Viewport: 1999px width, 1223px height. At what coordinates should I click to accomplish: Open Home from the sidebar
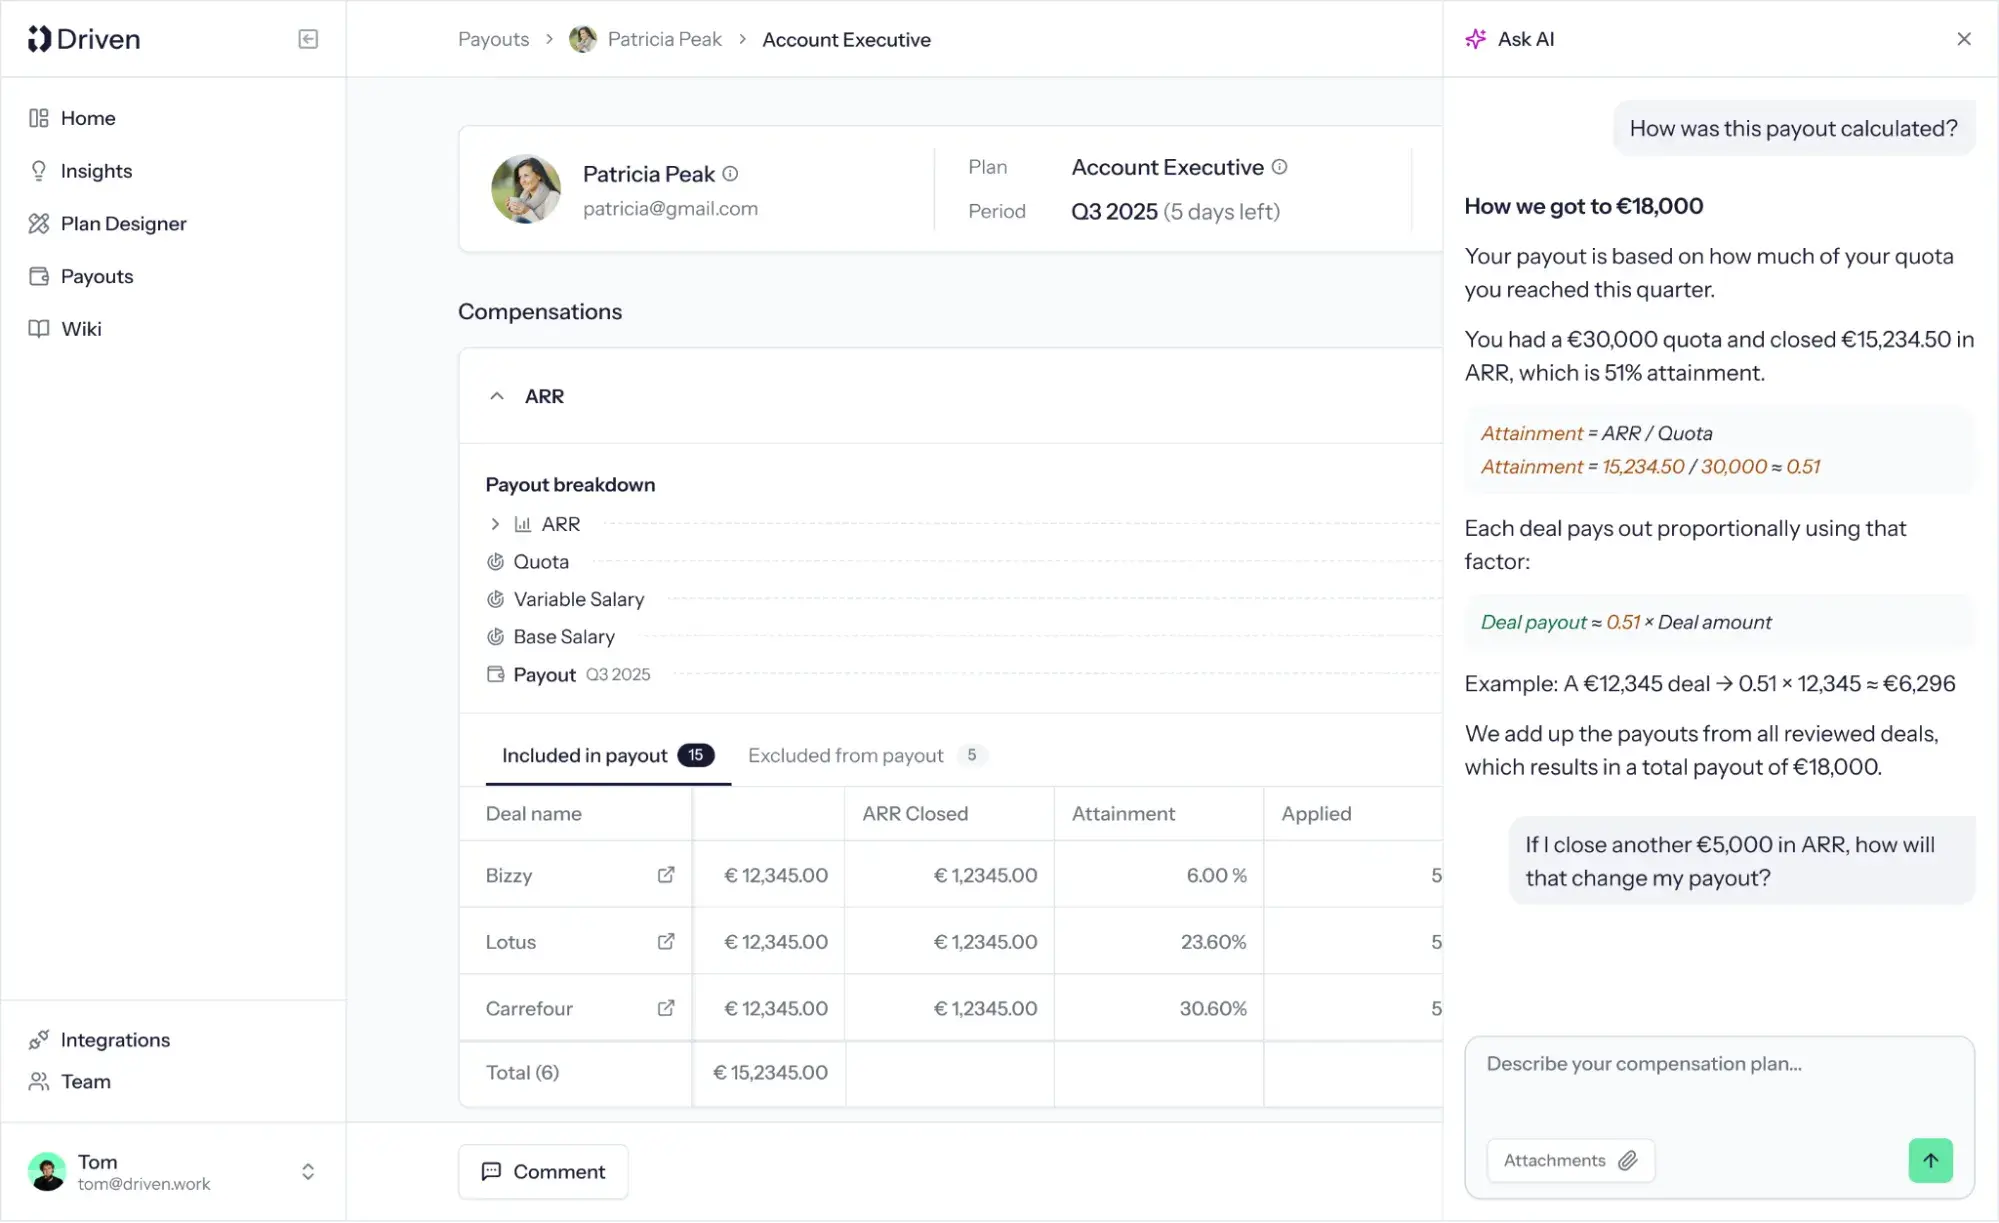[88, 118]
